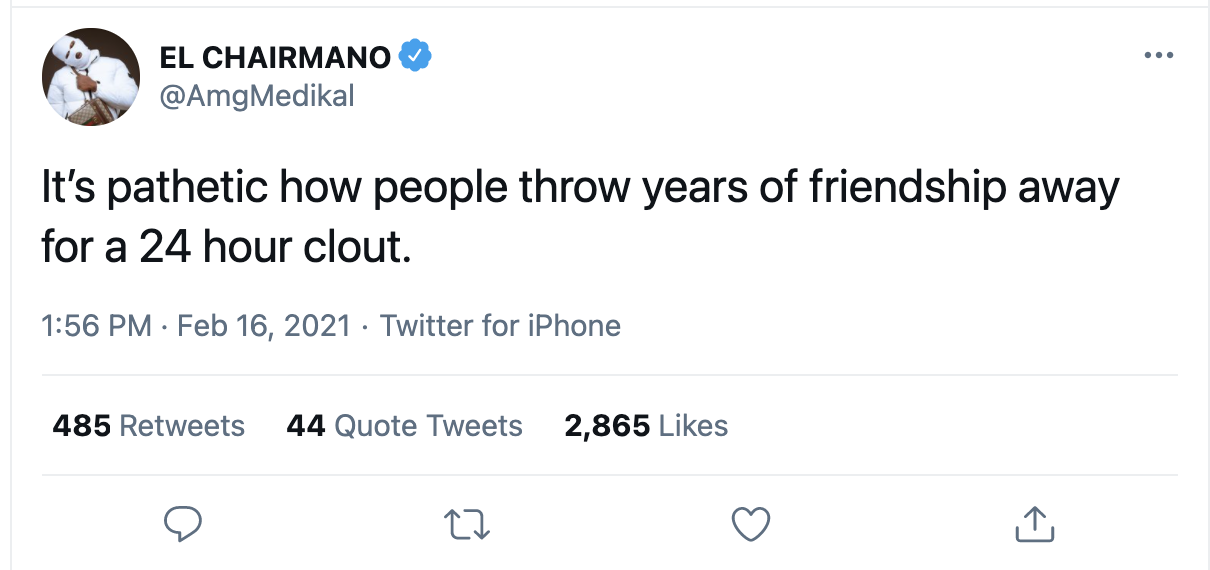The height and width of the screenshot is (570, 1210).
Task: Click the EL CHAIRMANO display name
Action: 275,58
